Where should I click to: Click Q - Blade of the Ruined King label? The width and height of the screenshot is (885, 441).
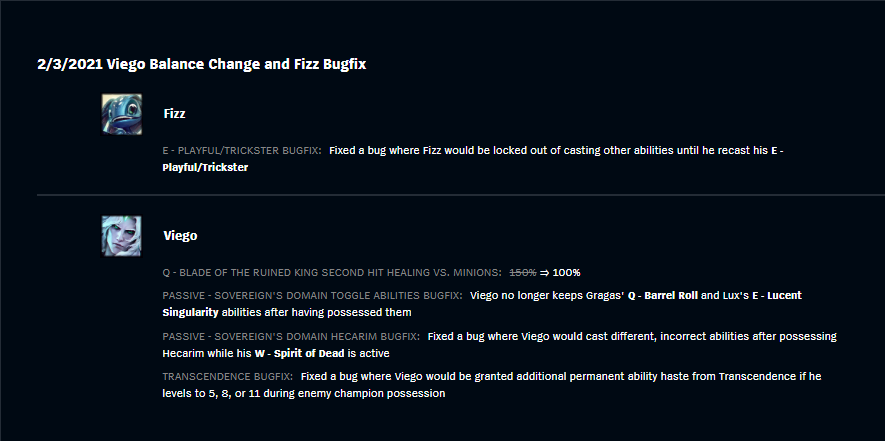(332, 273)
